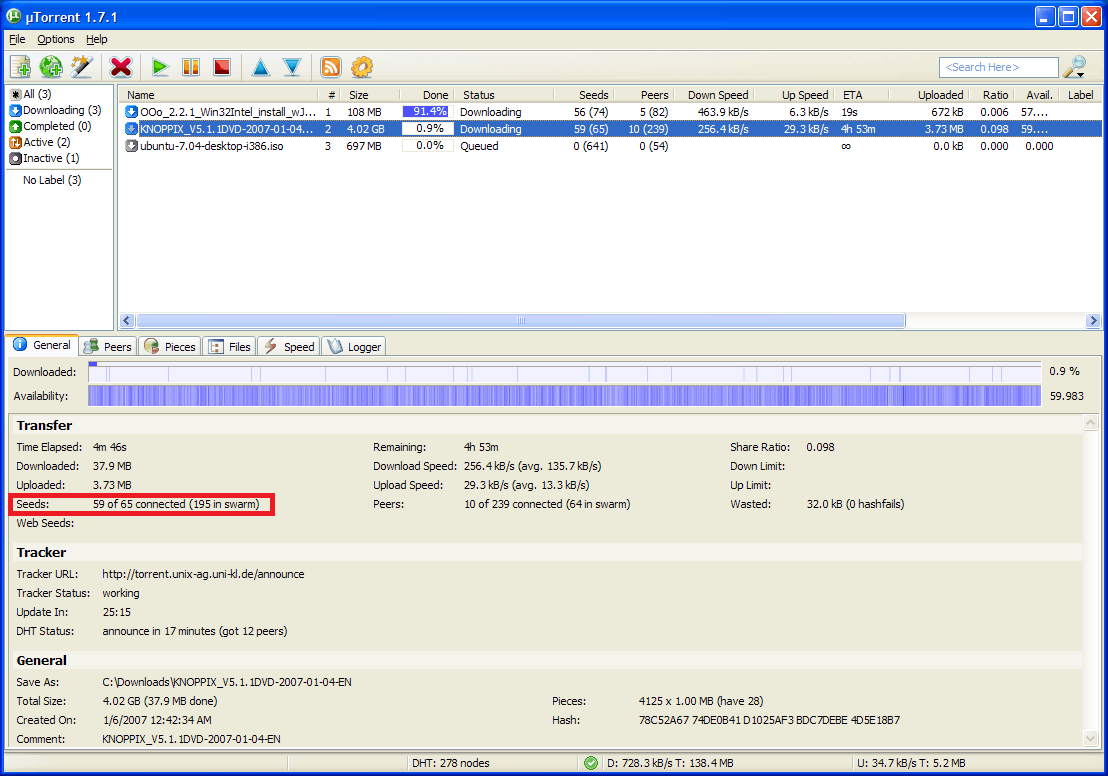
Task: Click in the Search Here field
Action: (x=998, y=67)
